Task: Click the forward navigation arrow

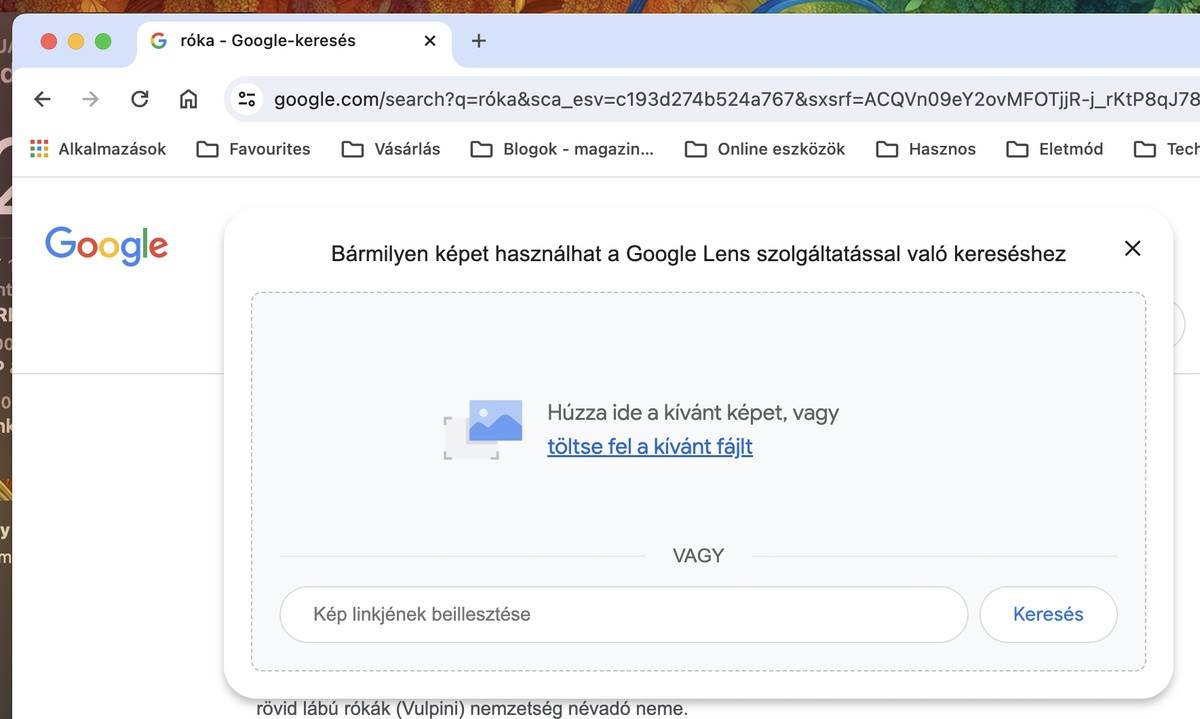Action: point(91,99)
